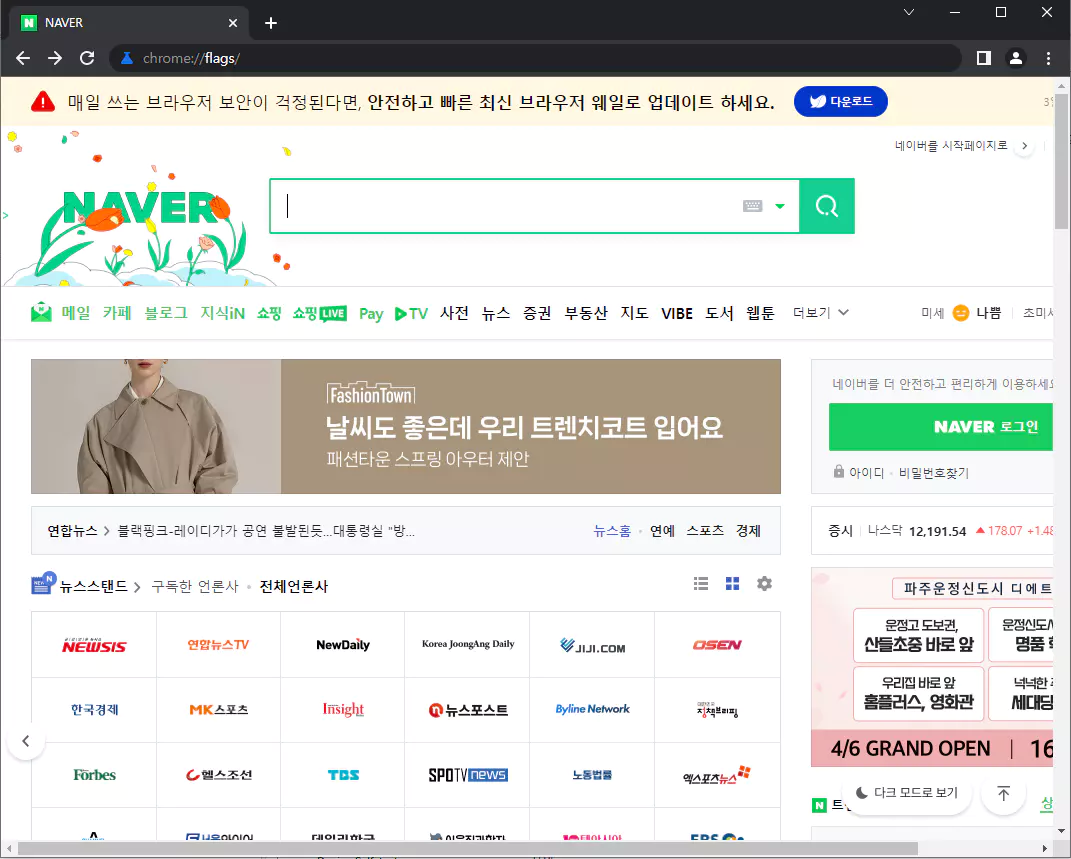Open VIBE service link
Image resolution: width=1071 pixels, height=859 pixels.
[x=677, y=313]
